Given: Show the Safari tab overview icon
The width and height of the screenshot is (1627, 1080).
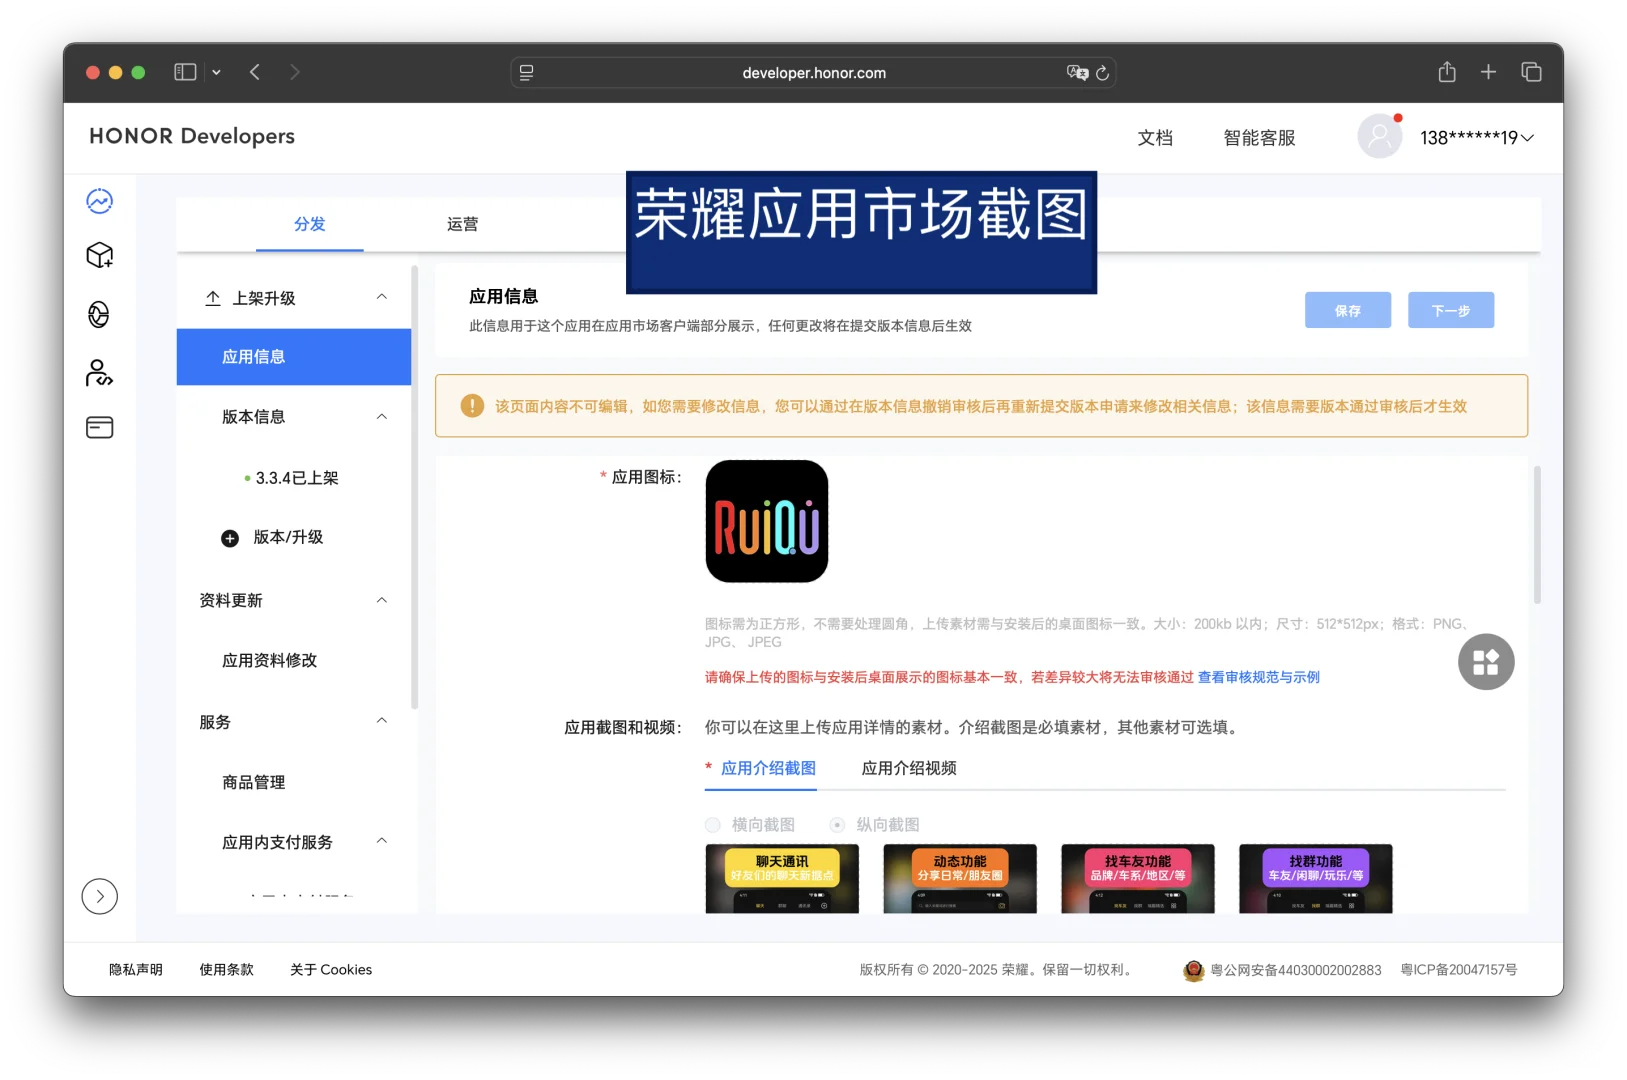Looking at the screenshot, I should (x=1531, y=72).
